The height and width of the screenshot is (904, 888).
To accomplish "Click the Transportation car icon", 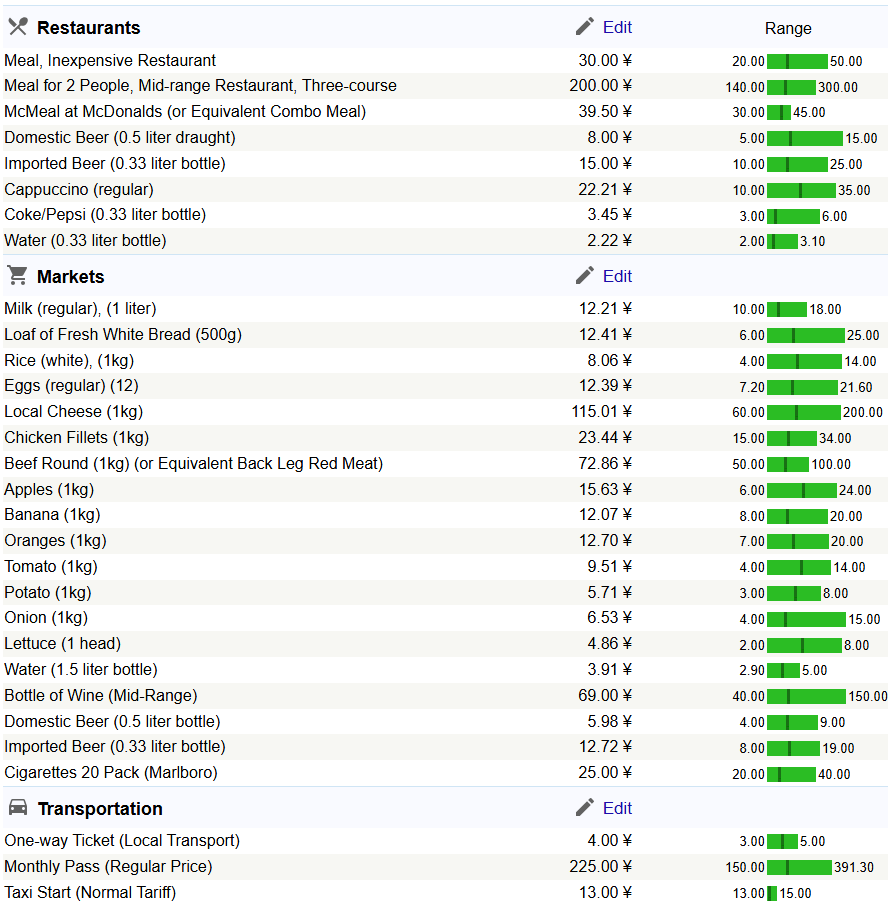I will click(x=18, y=807).
